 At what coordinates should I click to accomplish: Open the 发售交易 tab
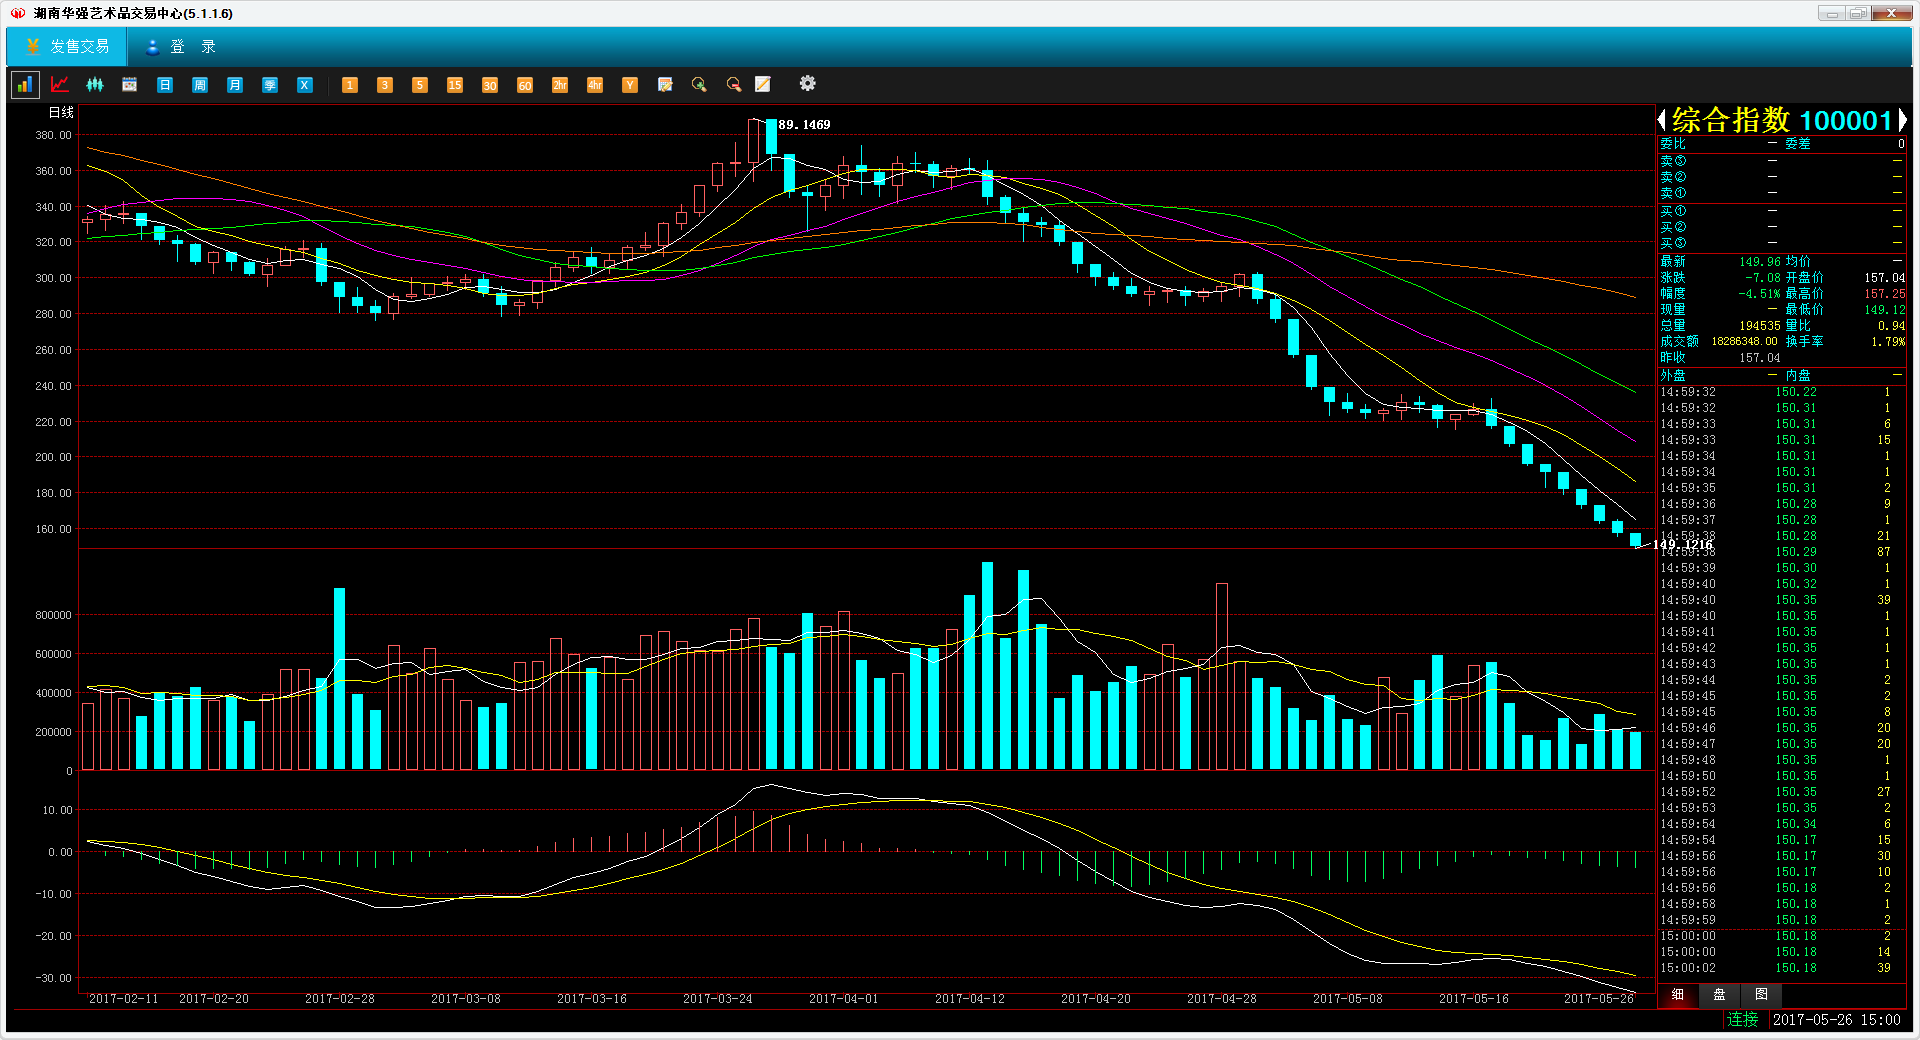(67, 47)
